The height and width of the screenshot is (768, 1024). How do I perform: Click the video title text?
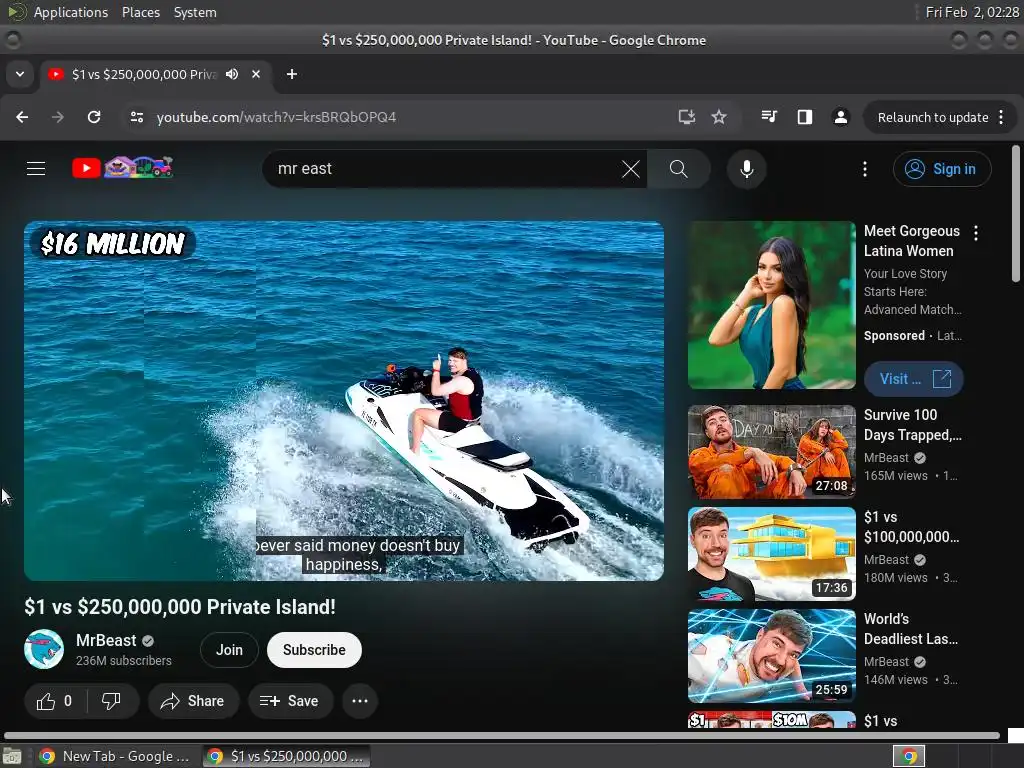(180, 607)
